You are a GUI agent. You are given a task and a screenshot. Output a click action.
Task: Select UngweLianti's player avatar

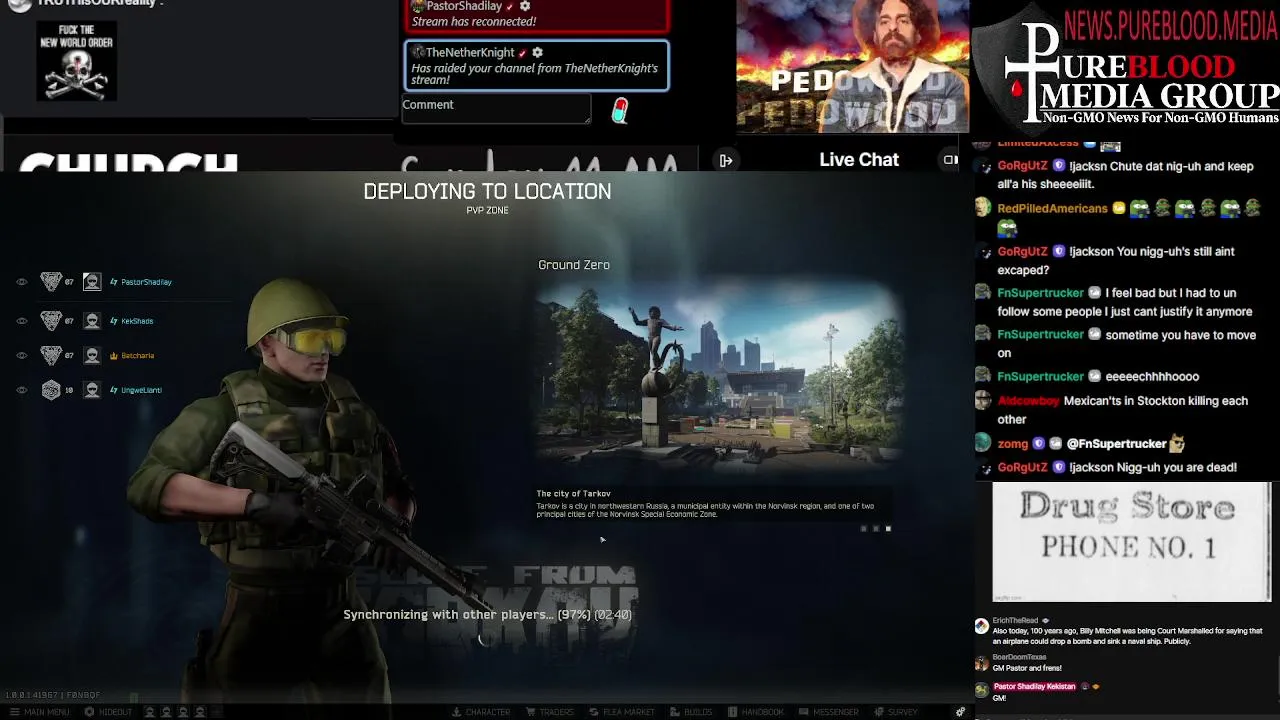point(92,390)
